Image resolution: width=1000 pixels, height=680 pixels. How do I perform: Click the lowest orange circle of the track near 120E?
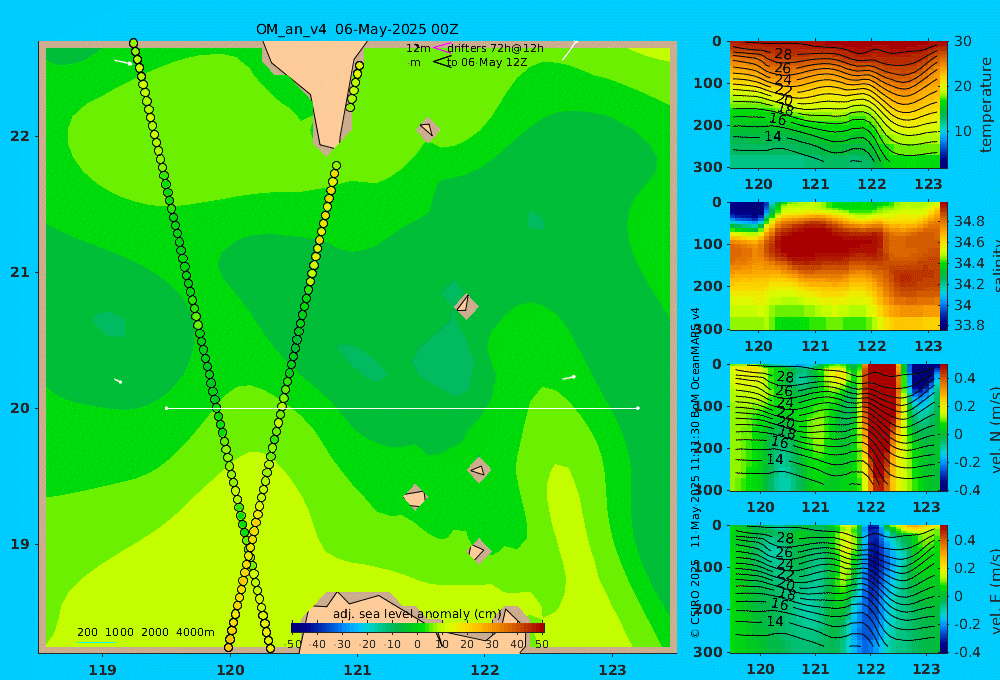(x=228, y=647)
